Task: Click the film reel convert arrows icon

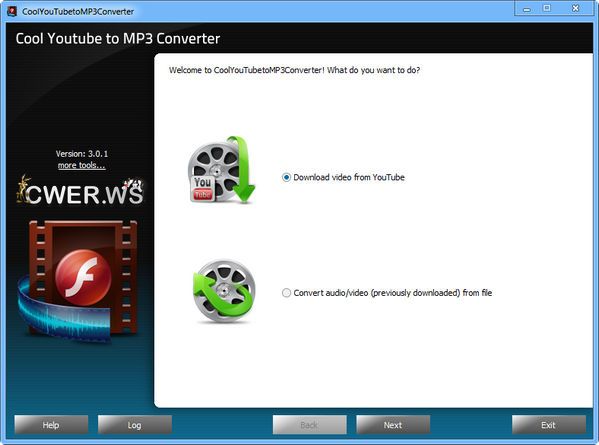Action: (x=224, y=291)
